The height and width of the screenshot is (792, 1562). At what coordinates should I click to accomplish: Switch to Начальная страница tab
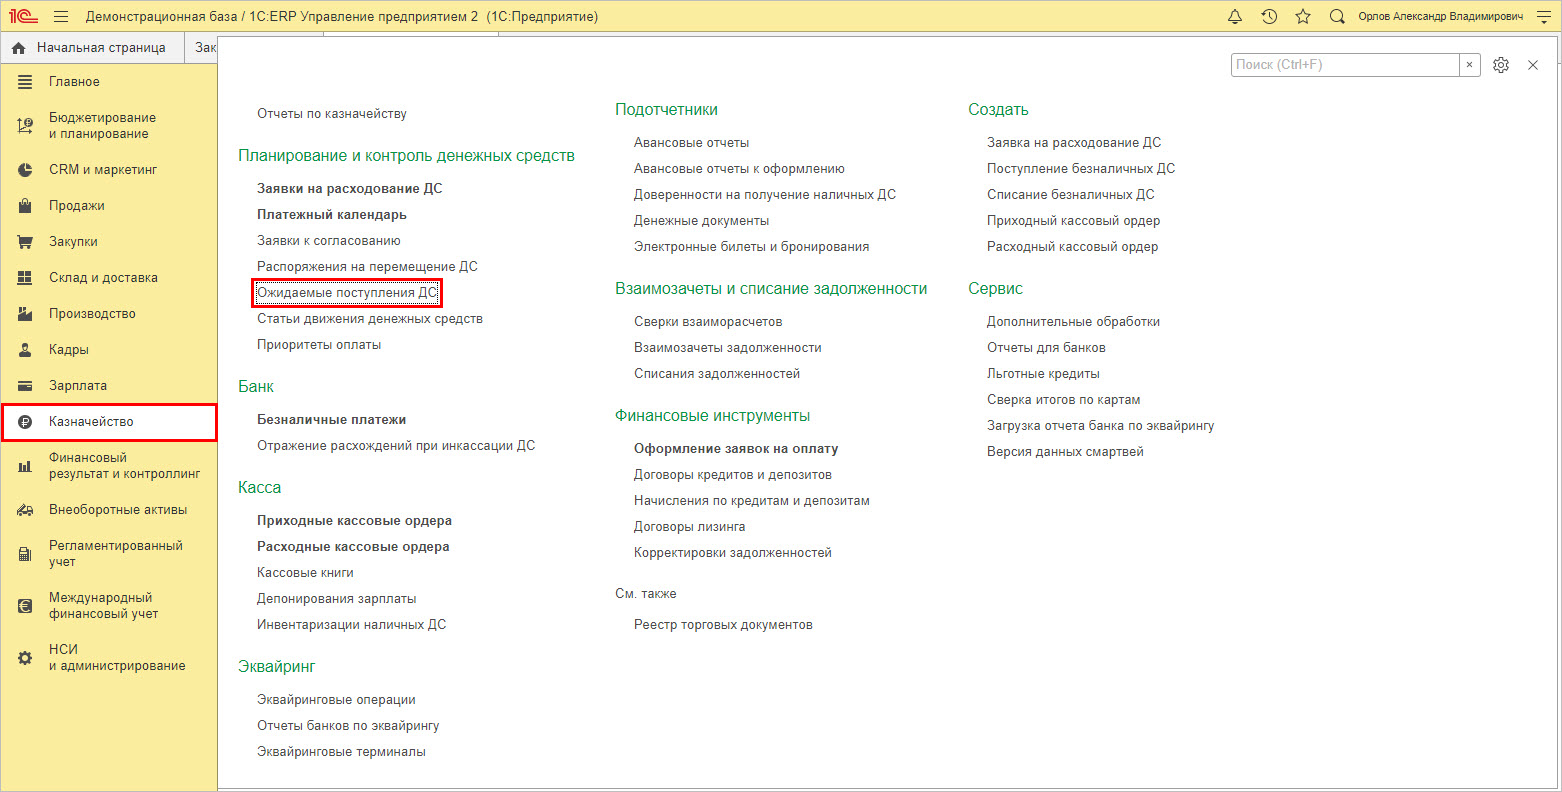point(93,48)
